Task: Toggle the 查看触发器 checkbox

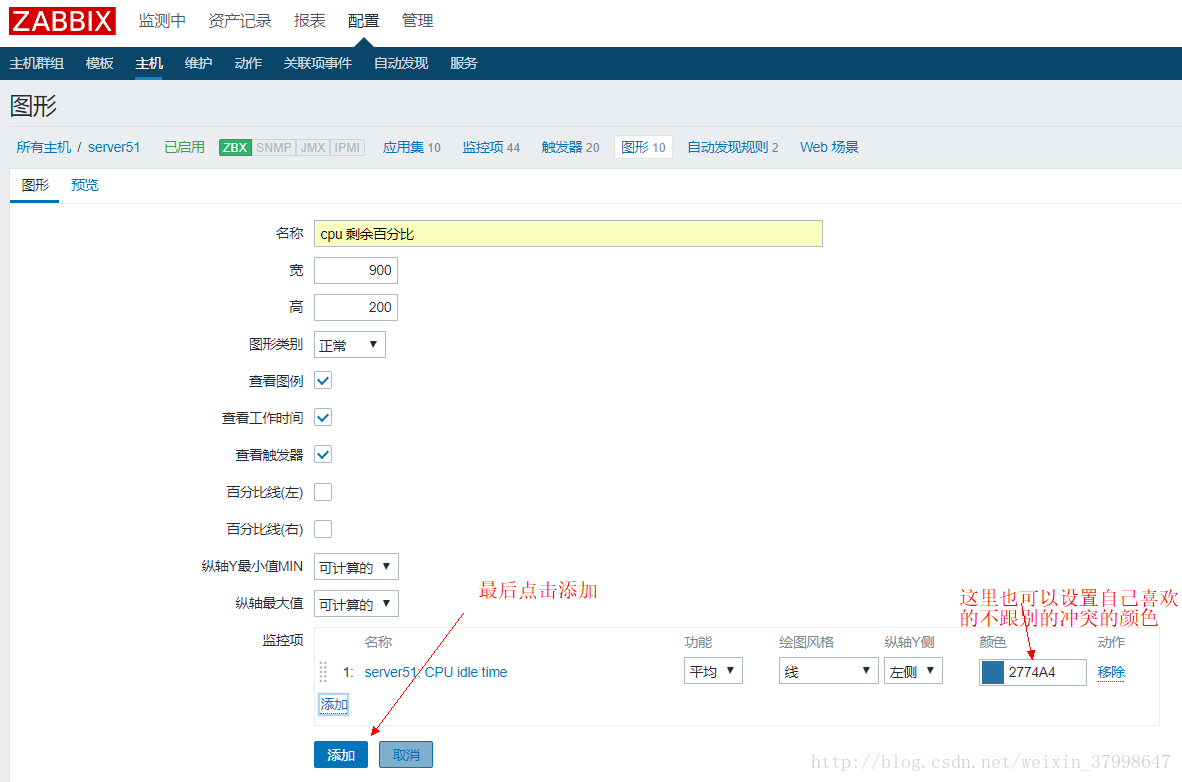Action: 323,455
